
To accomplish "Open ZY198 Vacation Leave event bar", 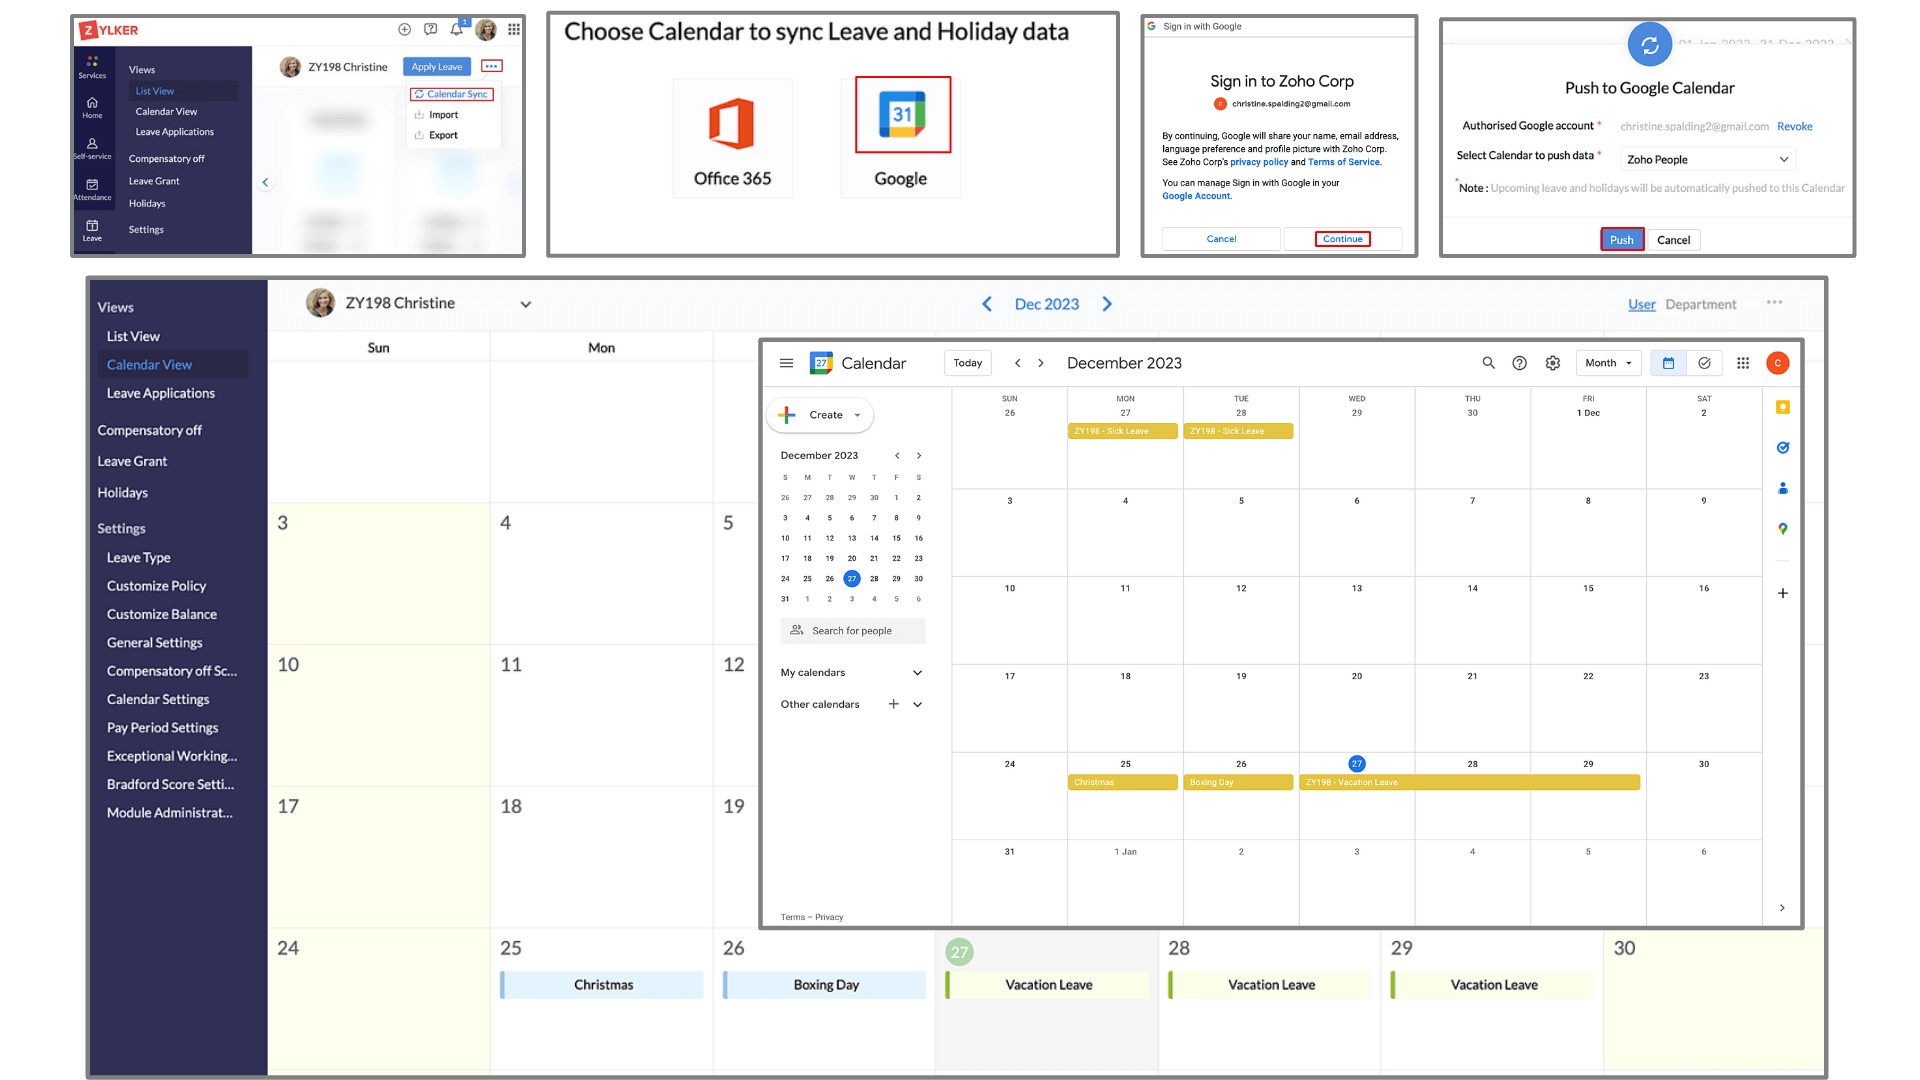I will 1469,783.
